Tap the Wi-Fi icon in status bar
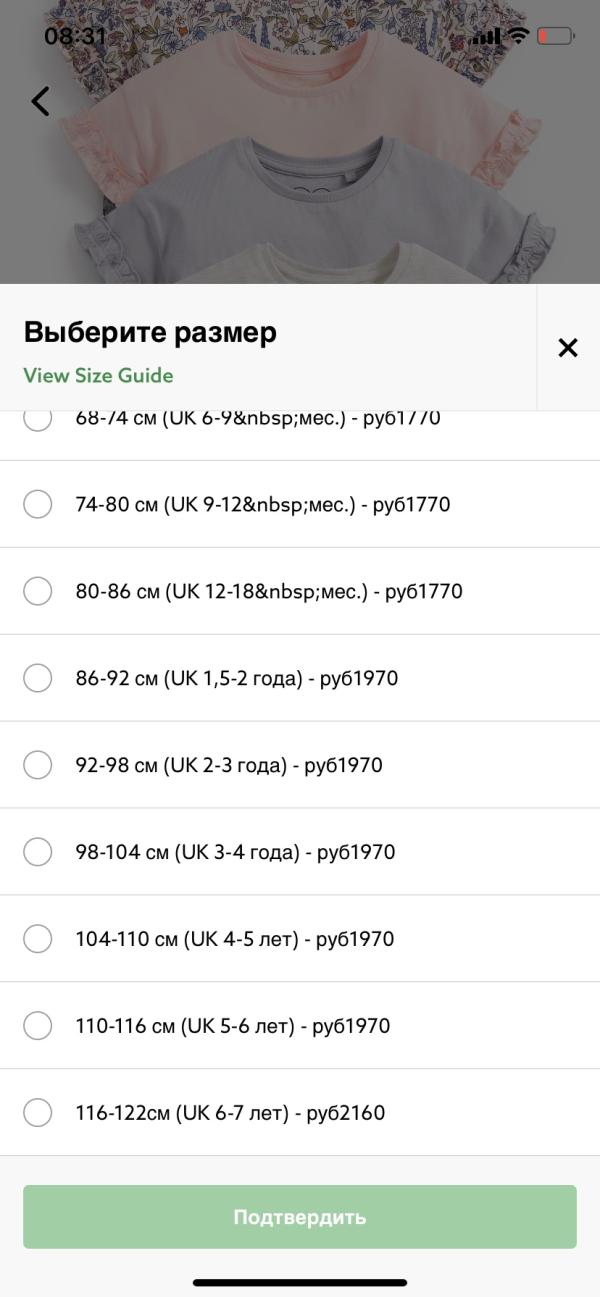The image size is (600, 1297). click(518, 36)
